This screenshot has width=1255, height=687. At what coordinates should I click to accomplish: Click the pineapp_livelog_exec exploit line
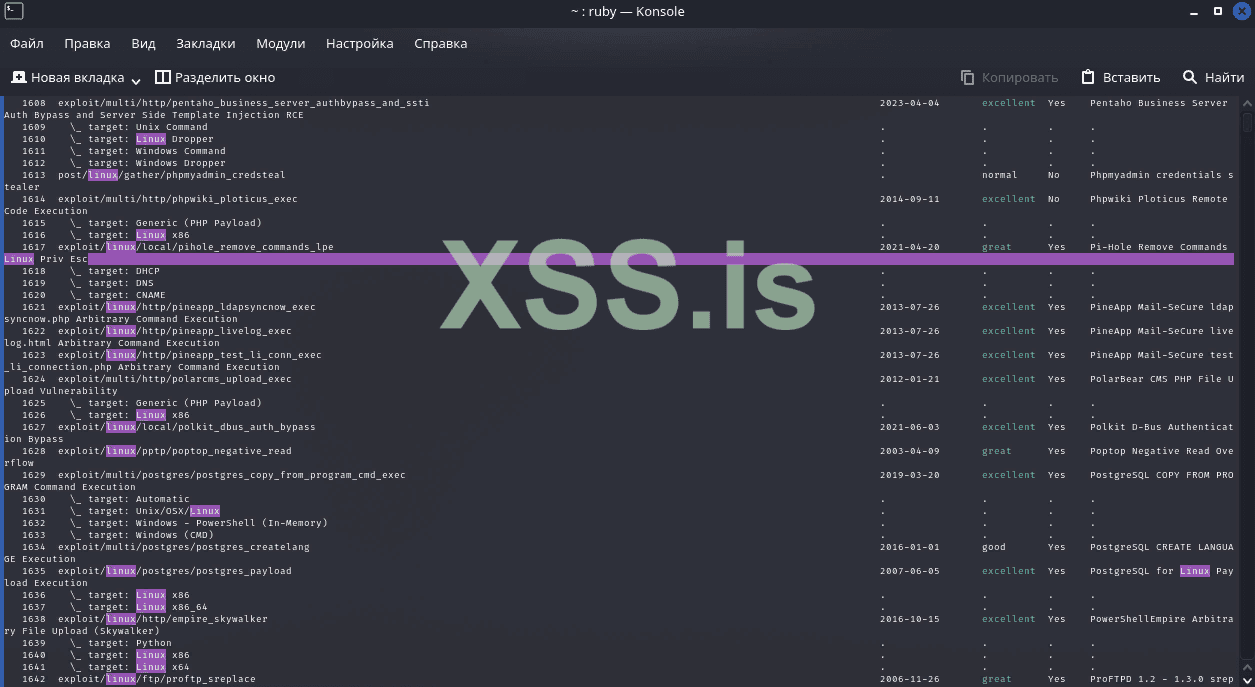pos(175,331)
